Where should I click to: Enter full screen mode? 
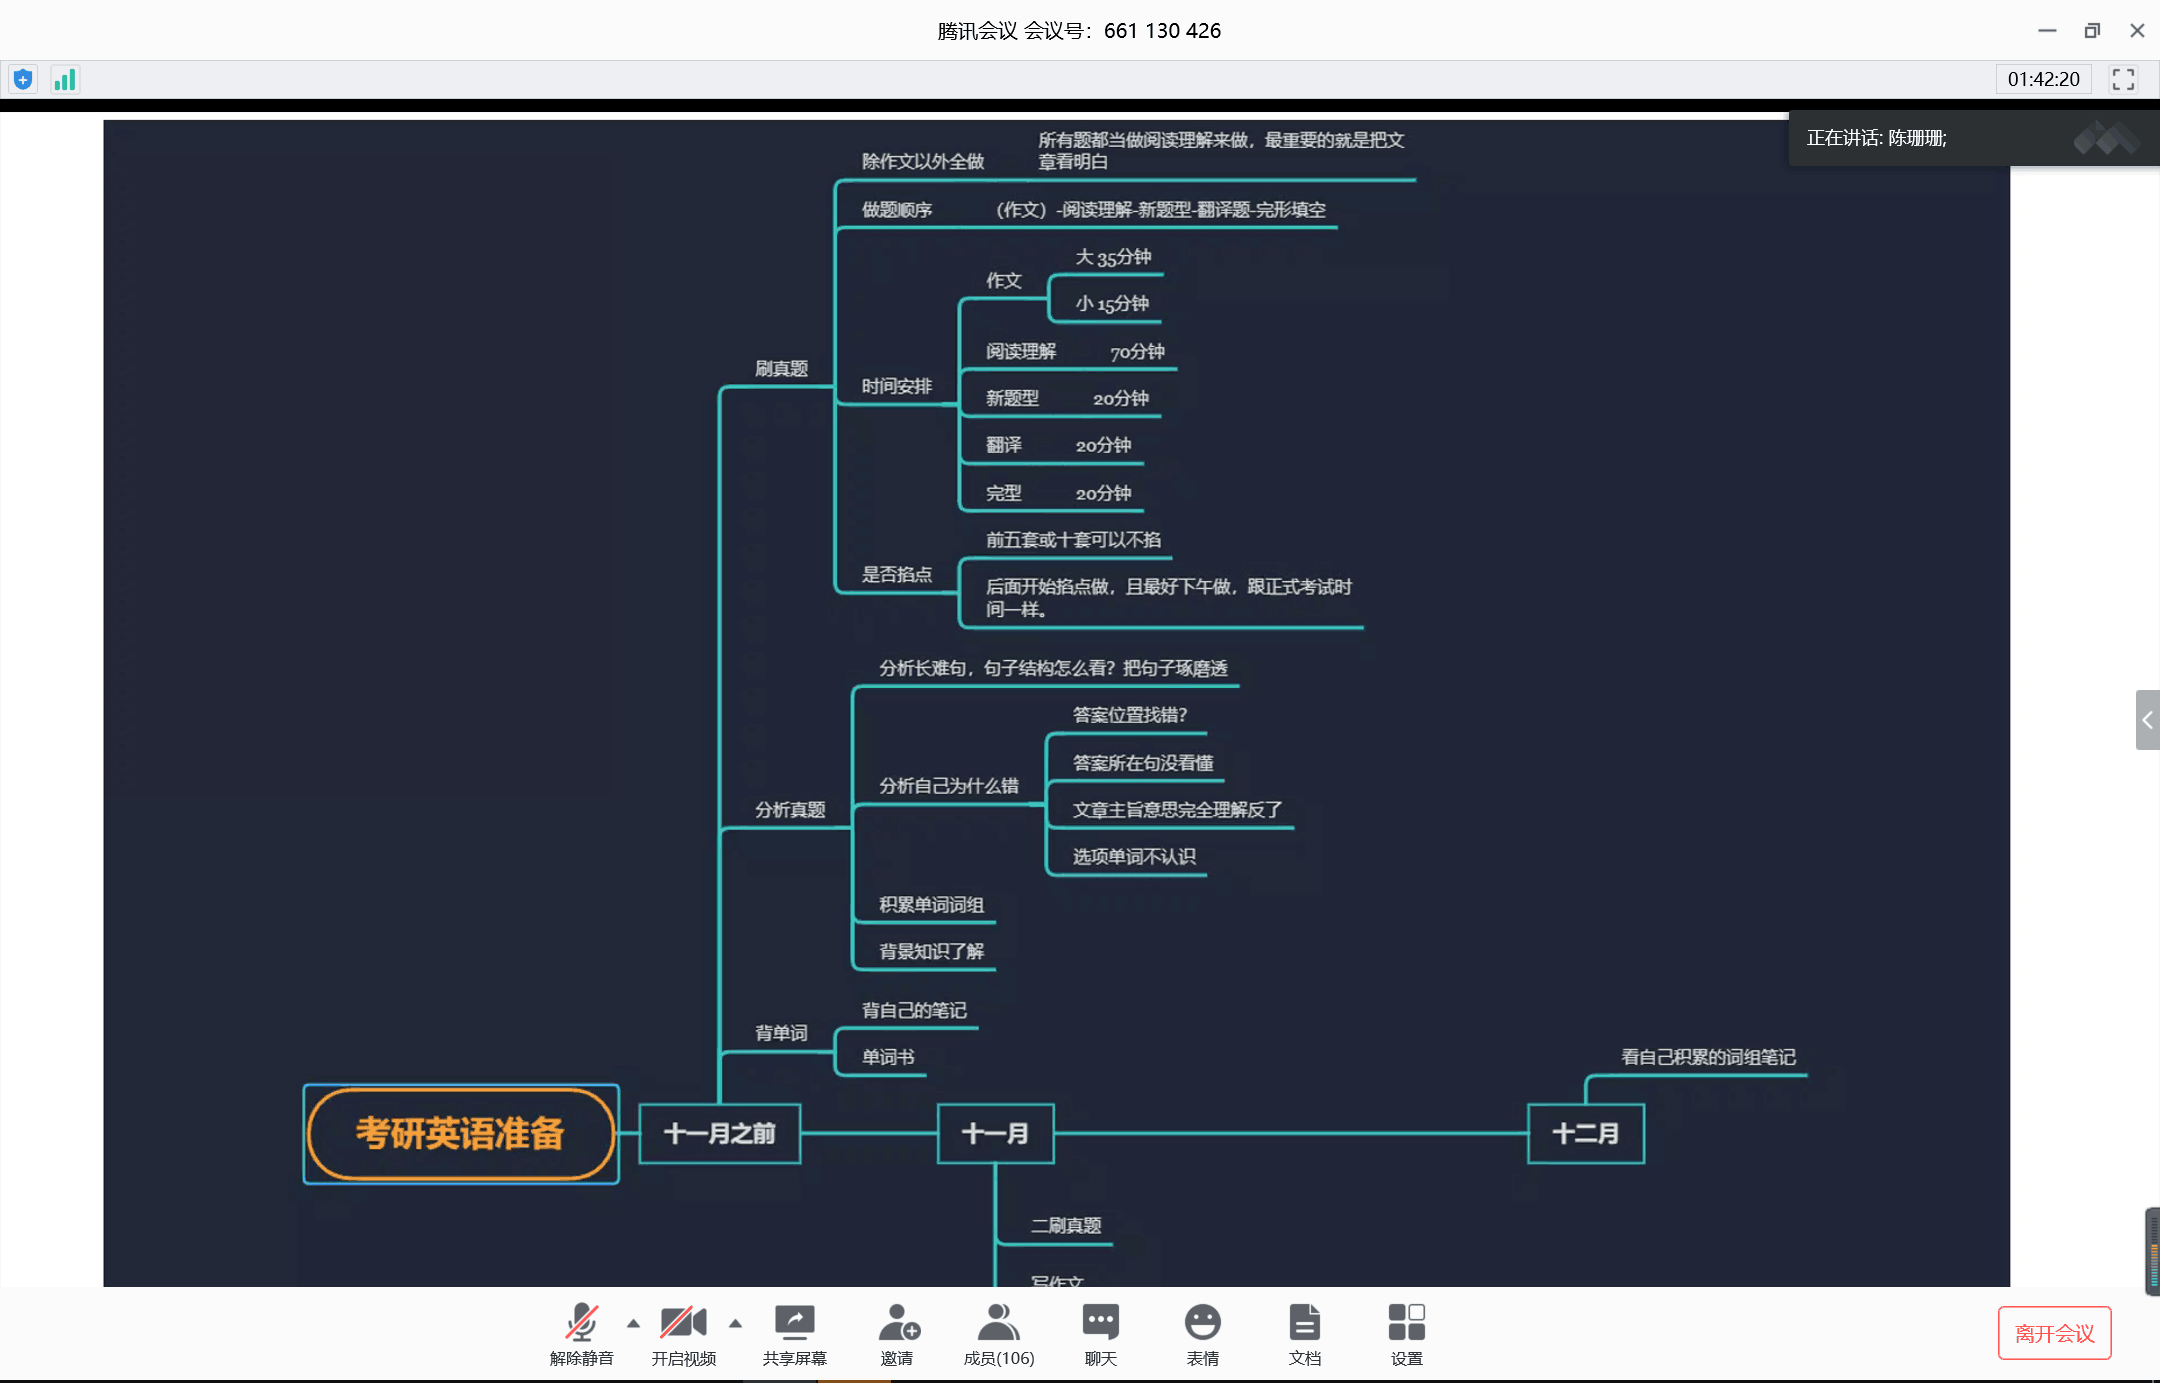(2123, 79)
